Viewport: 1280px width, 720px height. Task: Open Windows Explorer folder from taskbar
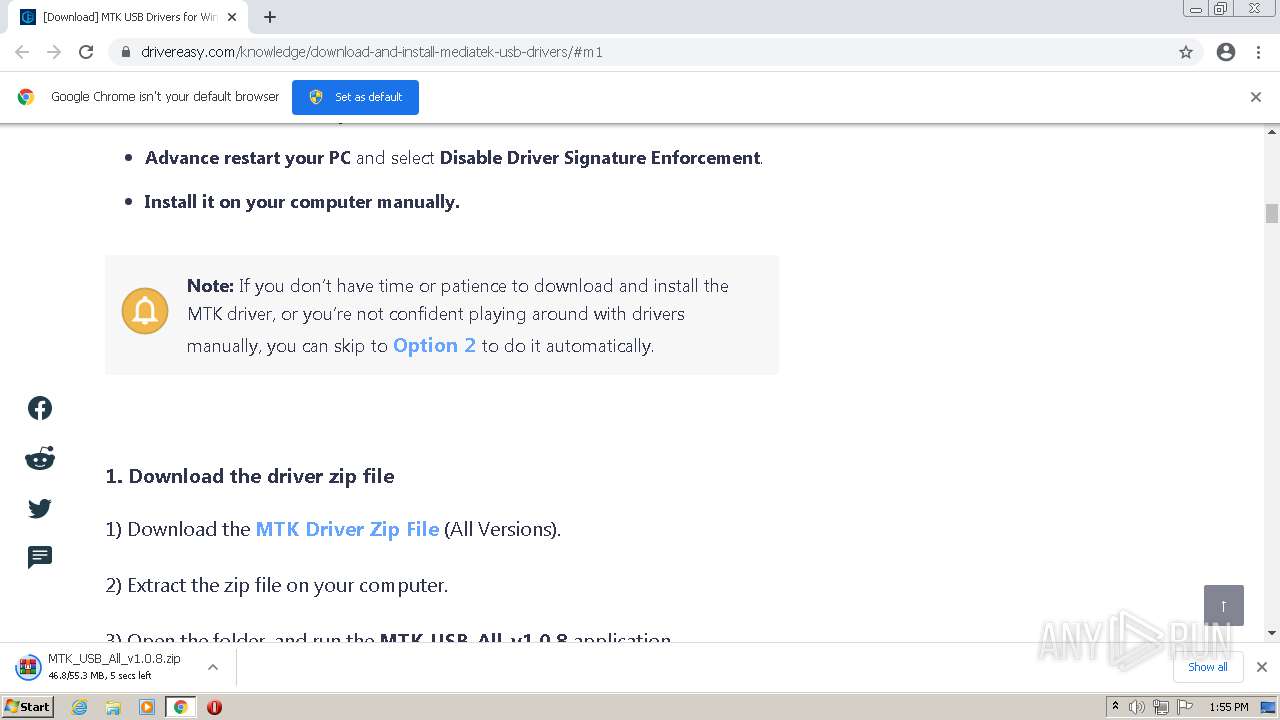(113, 707)
